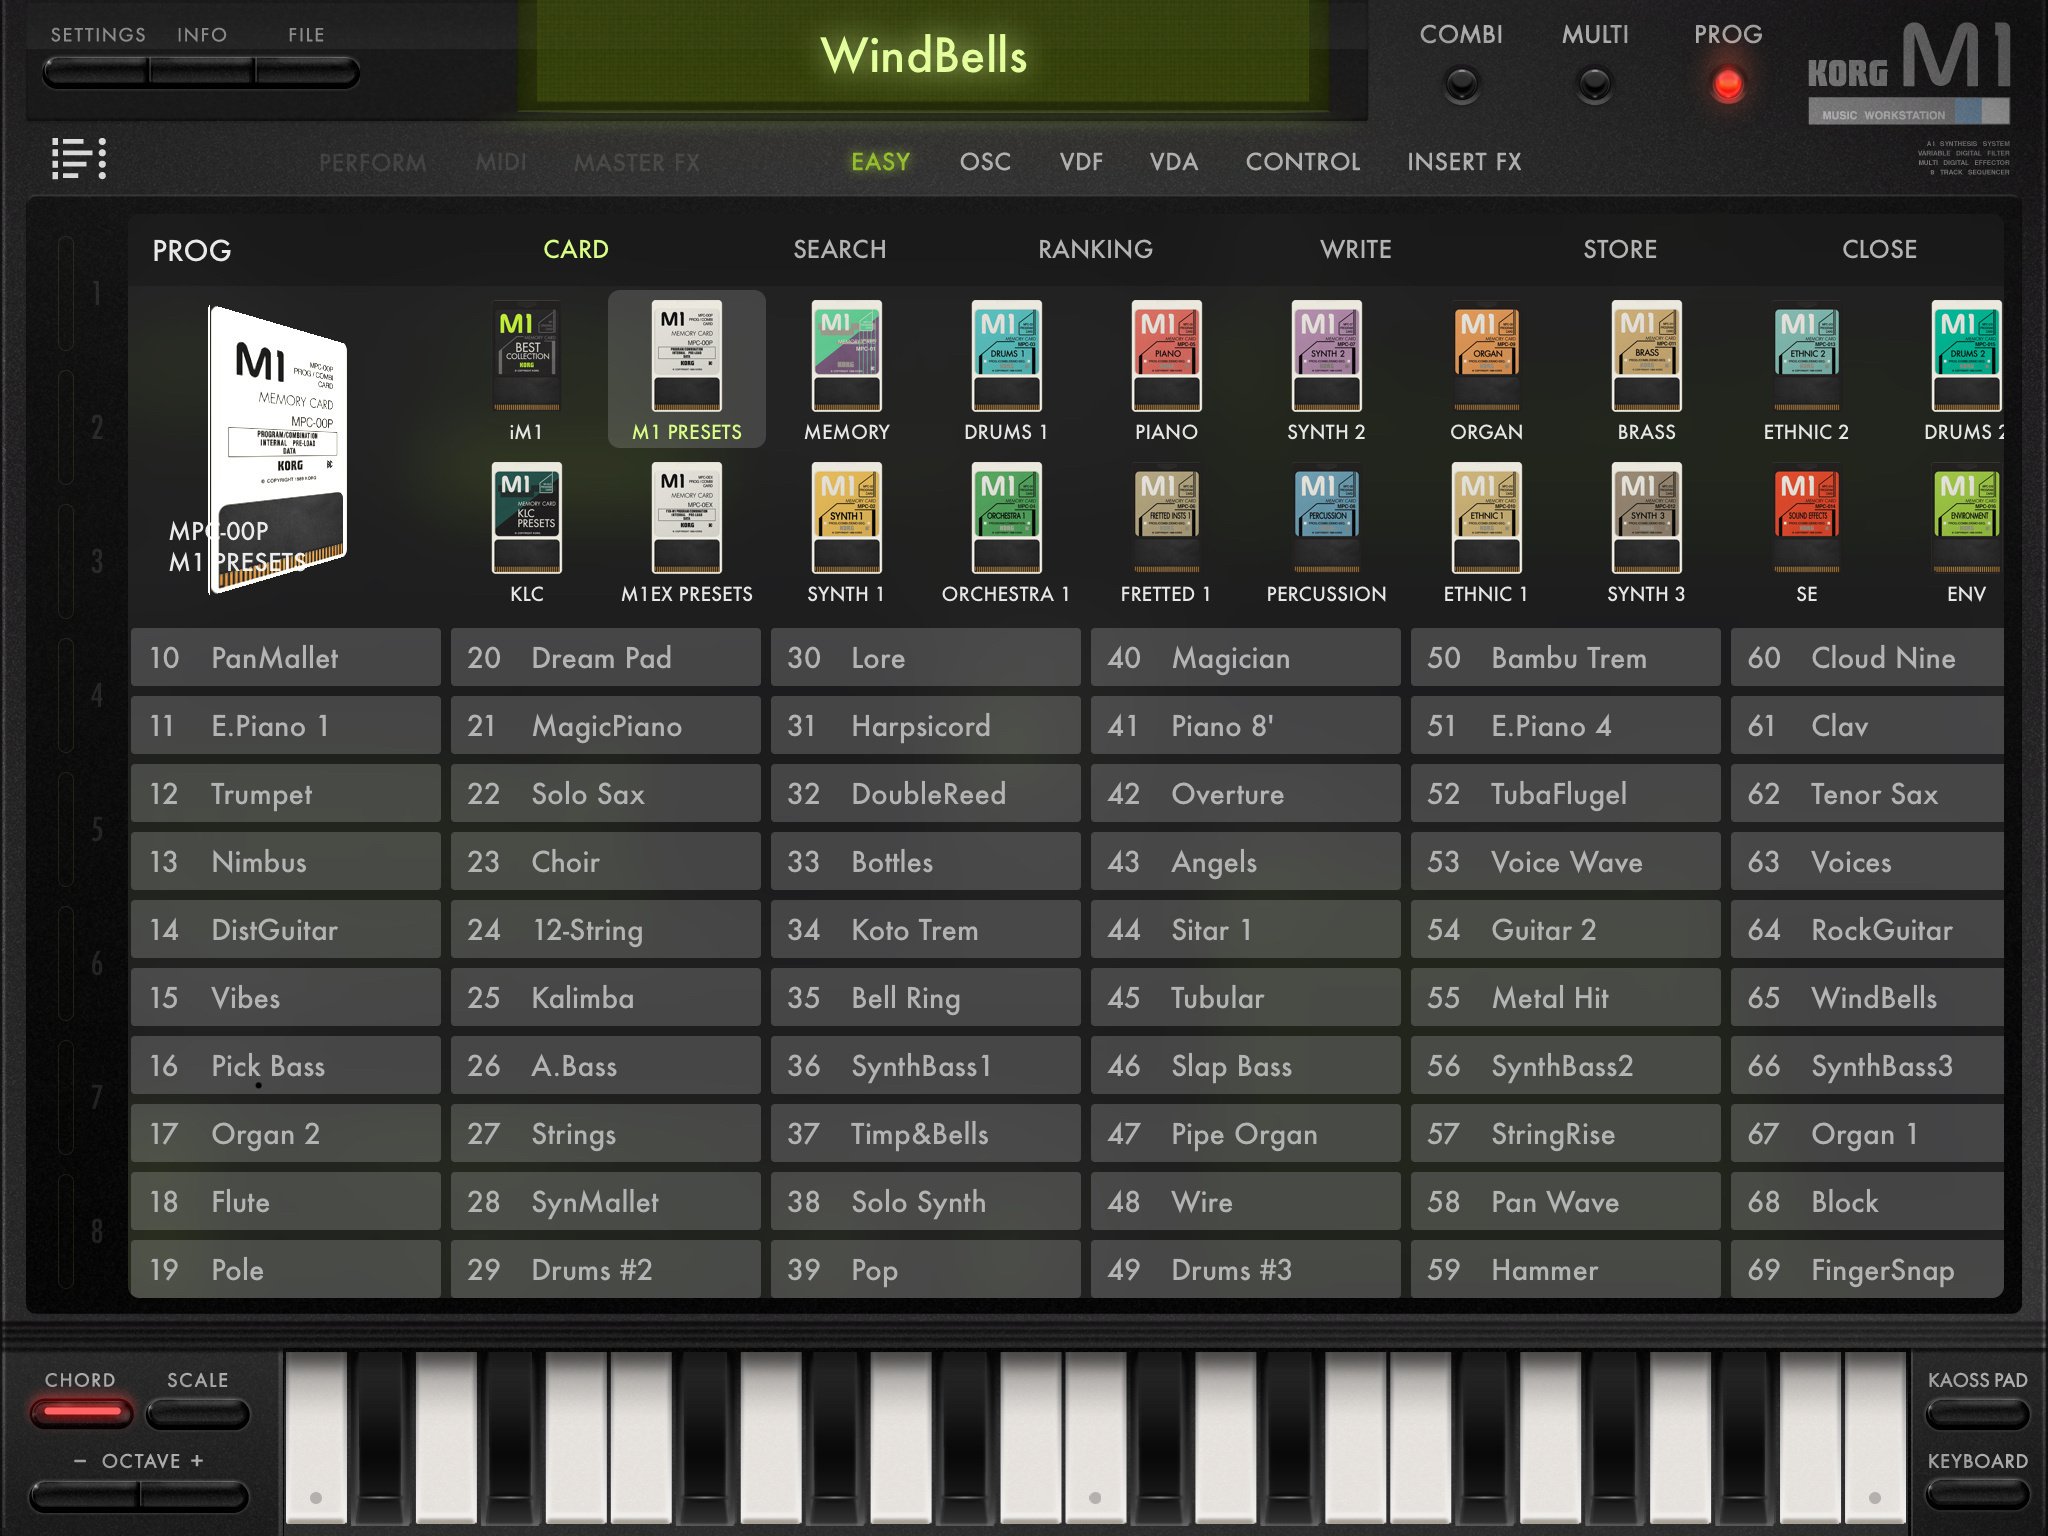Select the PIANO card
2048x1536 pixels.
click(x=1166, y=370)
